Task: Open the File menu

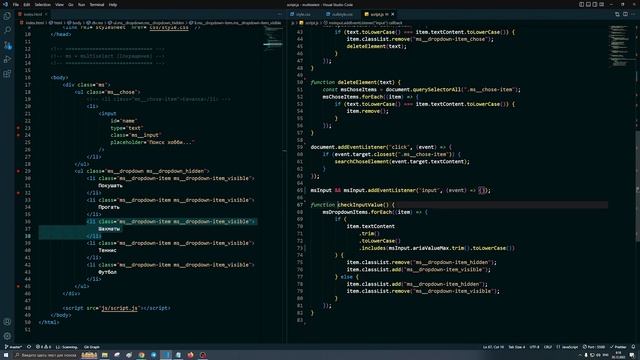Action: pos(16,4)
